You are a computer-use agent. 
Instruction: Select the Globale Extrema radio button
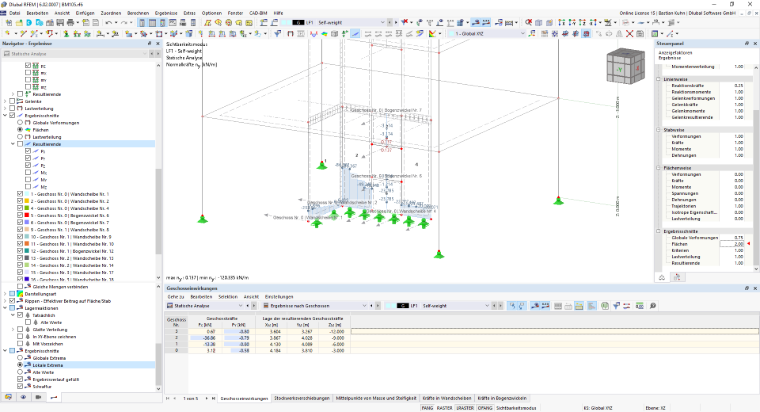20,358
